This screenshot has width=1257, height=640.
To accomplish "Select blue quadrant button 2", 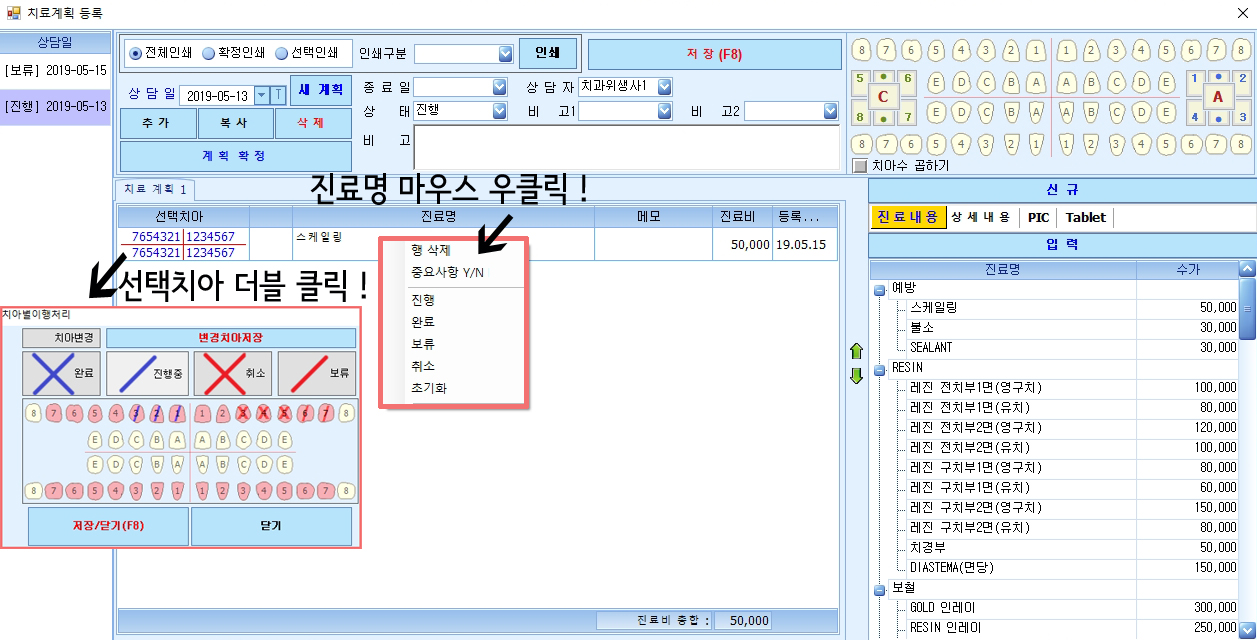I will click(x=1242, y=78).
